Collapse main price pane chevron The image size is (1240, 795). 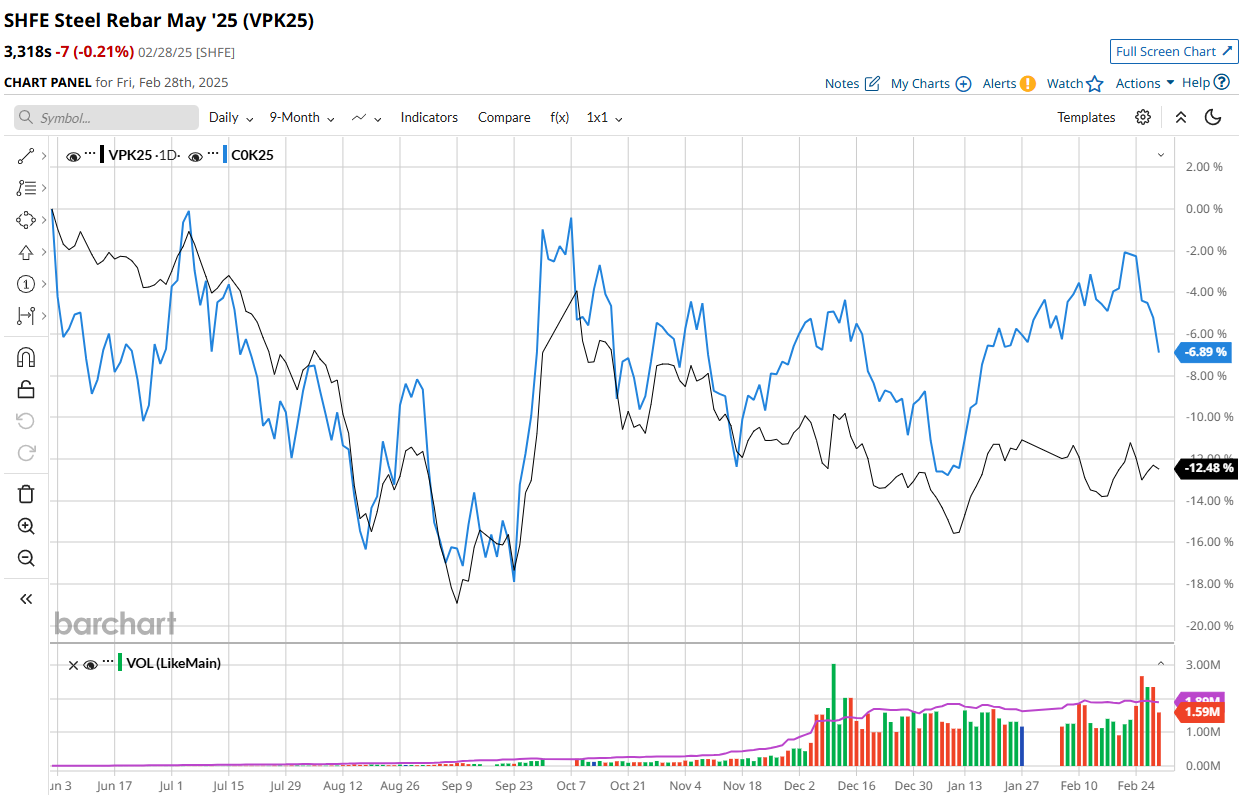1161,155
